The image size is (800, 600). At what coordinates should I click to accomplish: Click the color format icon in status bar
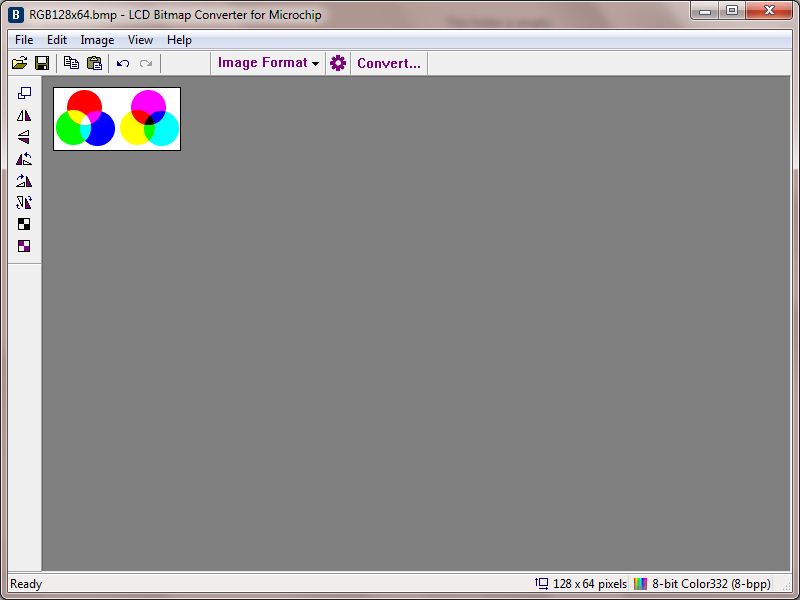tap(640, 583)
